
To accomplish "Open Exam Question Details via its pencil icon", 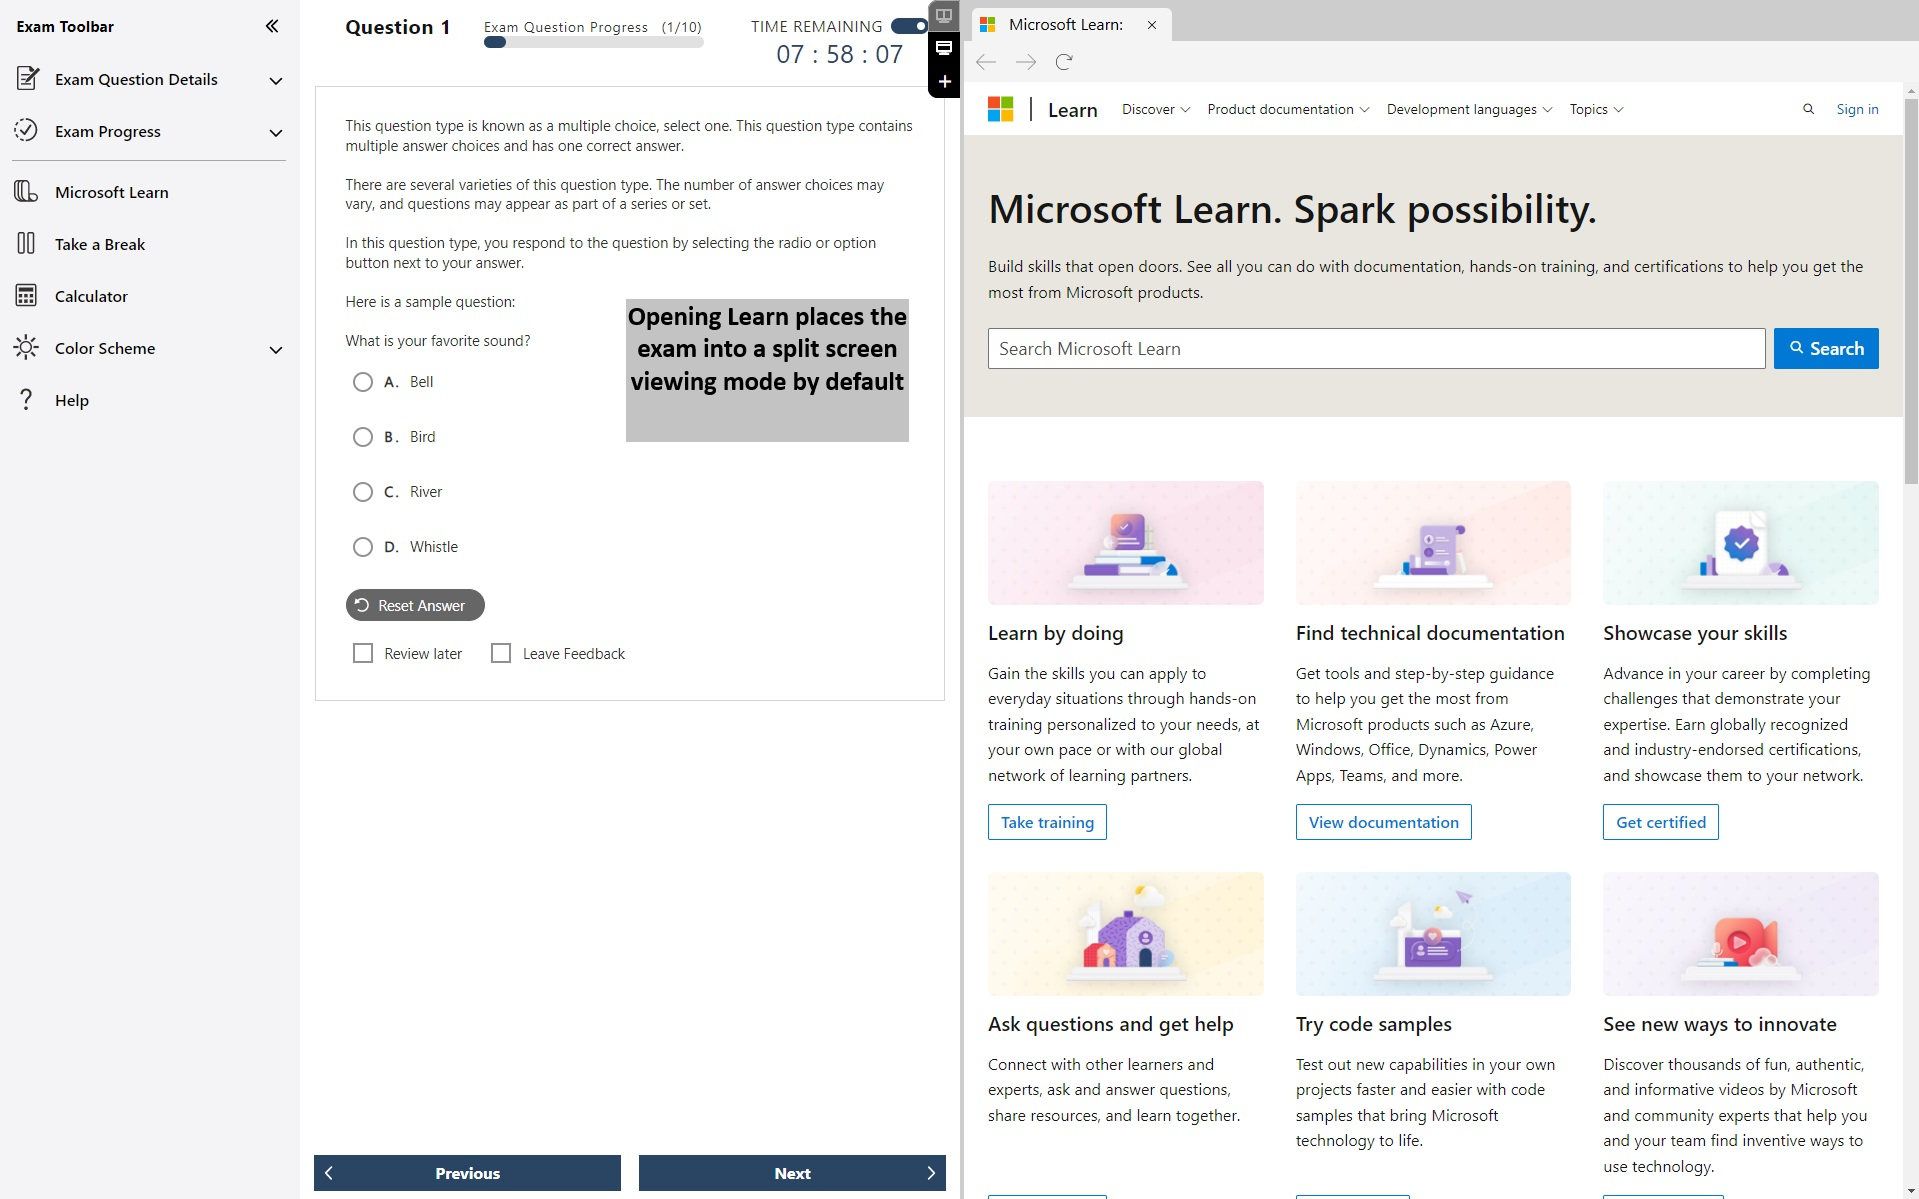I will click(26, 79).
